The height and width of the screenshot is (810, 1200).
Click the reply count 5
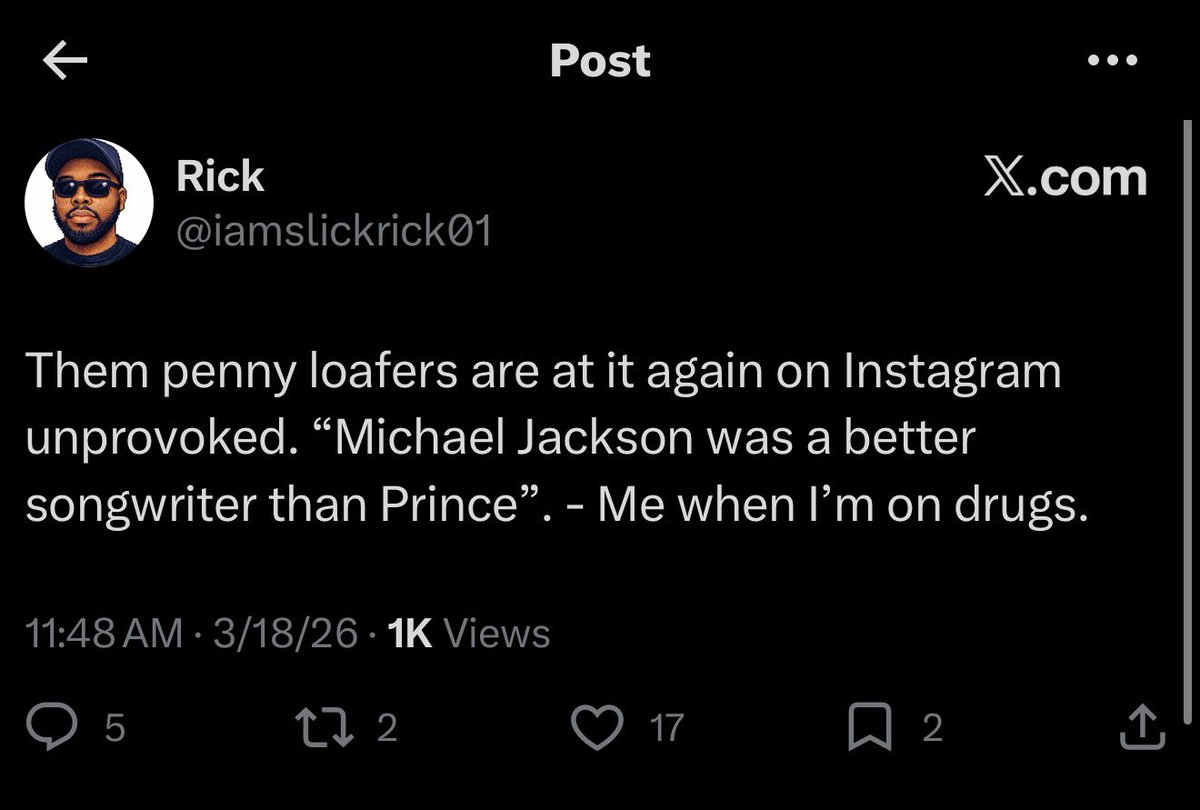115,729
